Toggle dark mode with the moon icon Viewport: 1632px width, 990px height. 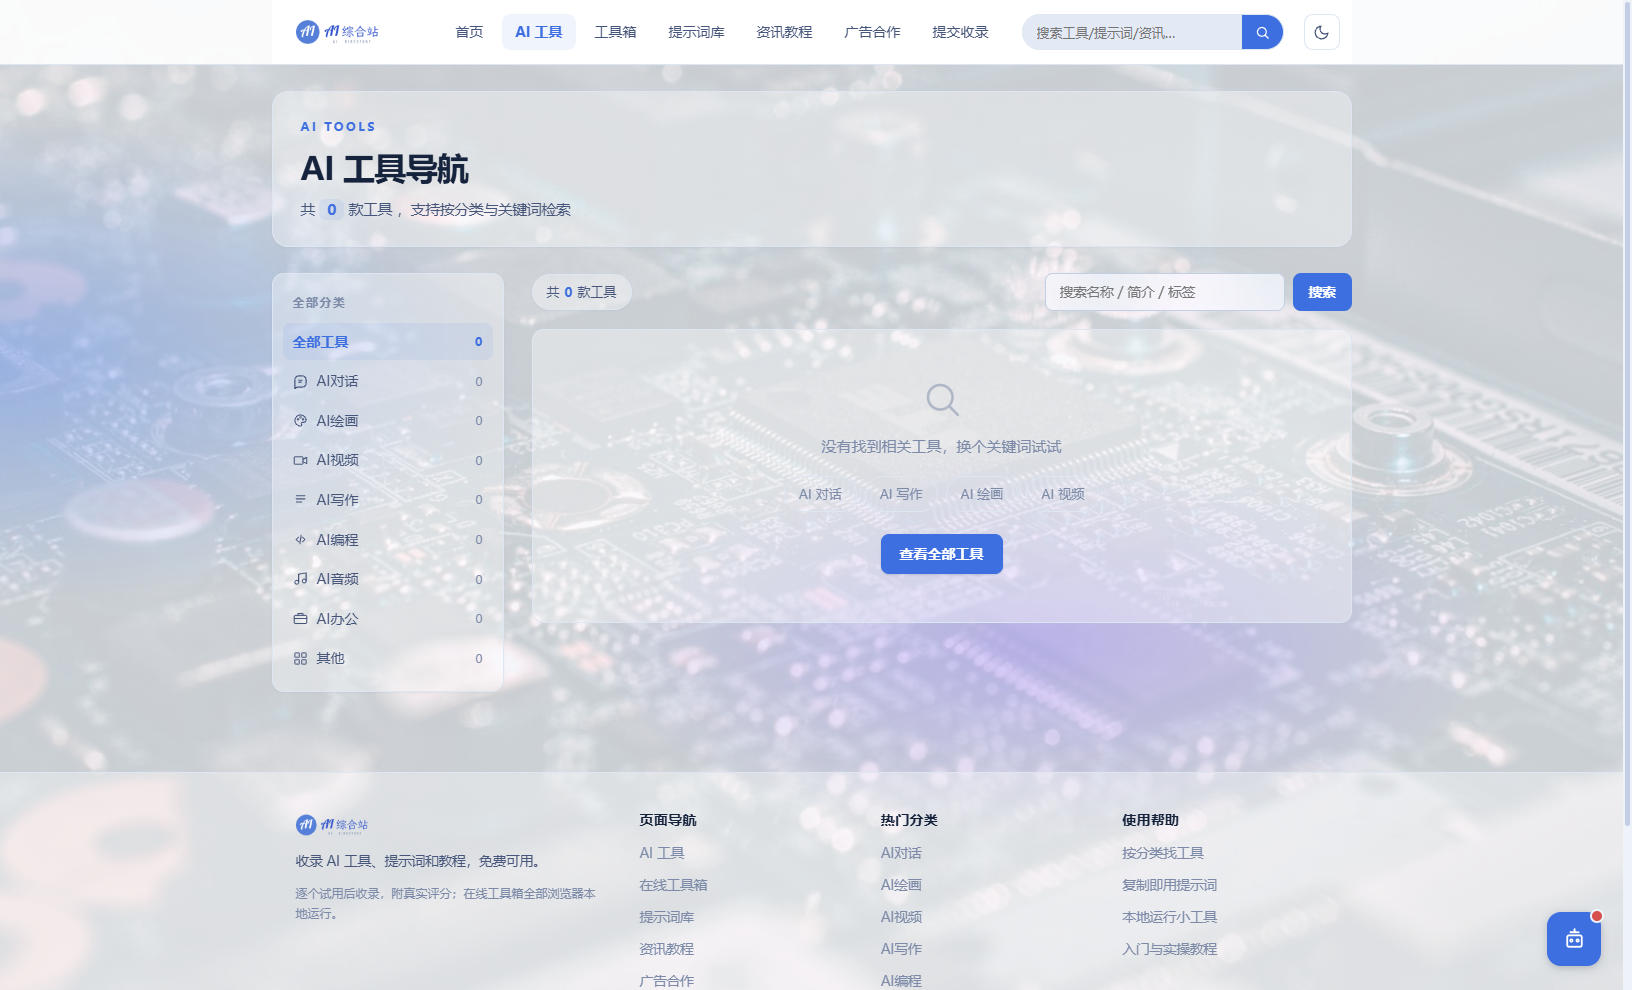pyautogui.click(x=1321, y=32)
